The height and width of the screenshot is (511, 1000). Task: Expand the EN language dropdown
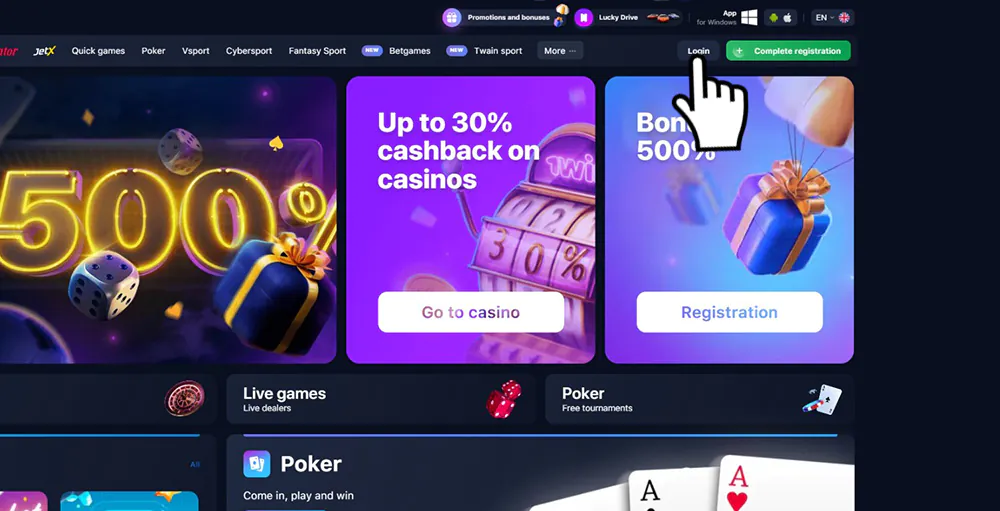pos(824,18)
